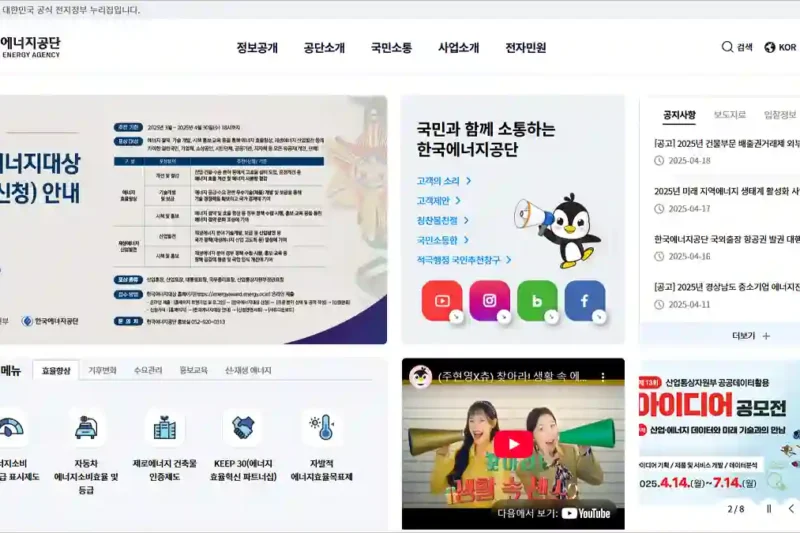This screenshot has width=800, height=533.
Task: Select the energy gauge rating icon
Action: pyautogui.click(x=11, y=427)
